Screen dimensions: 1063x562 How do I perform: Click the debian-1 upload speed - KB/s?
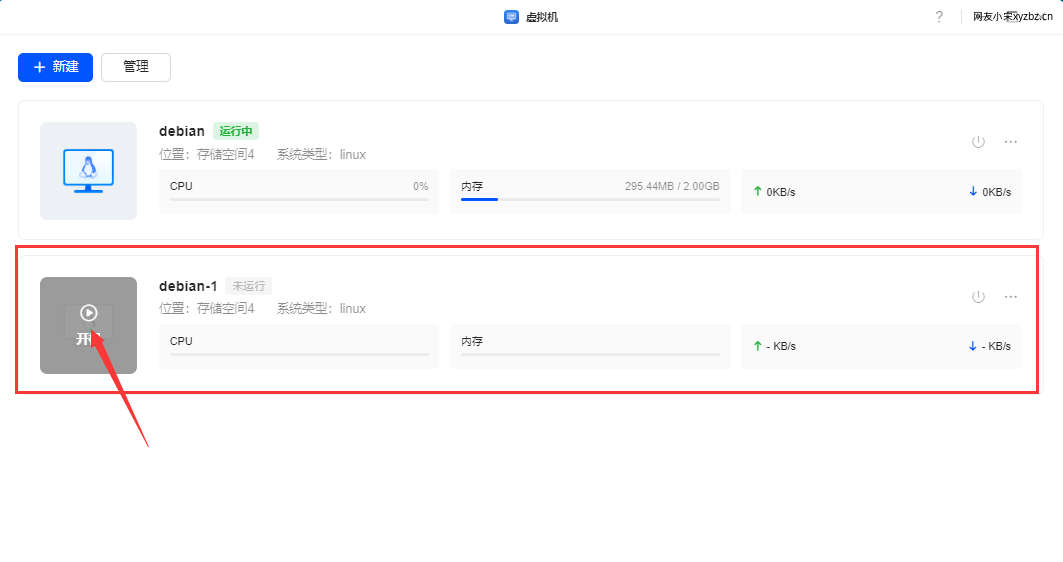click(x=781, y=346)
